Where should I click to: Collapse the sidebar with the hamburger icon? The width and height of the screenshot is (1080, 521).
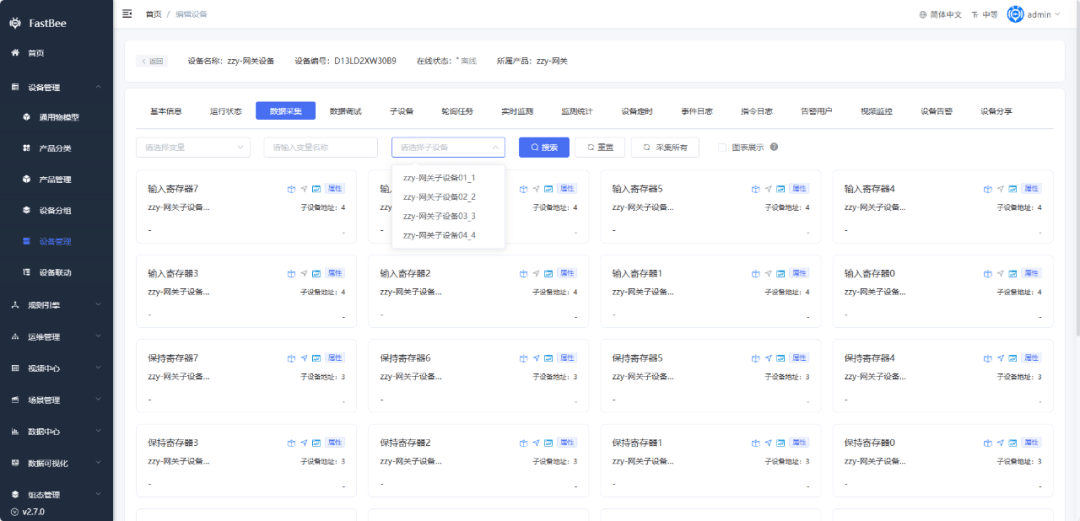[127, 14]
